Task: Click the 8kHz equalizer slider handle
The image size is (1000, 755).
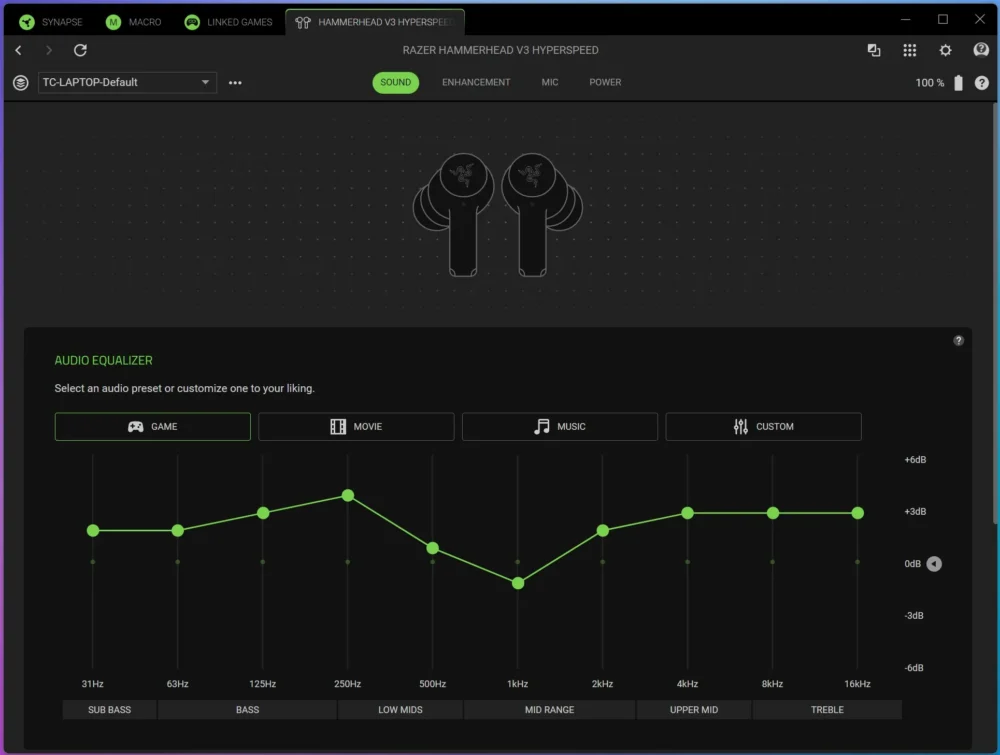Action: point(773,513)
